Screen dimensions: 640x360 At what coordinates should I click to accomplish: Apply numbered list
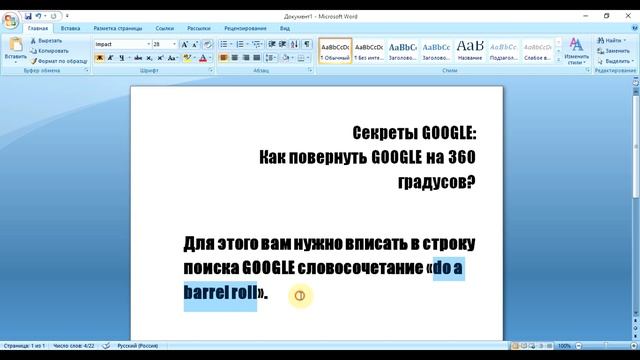240,44
